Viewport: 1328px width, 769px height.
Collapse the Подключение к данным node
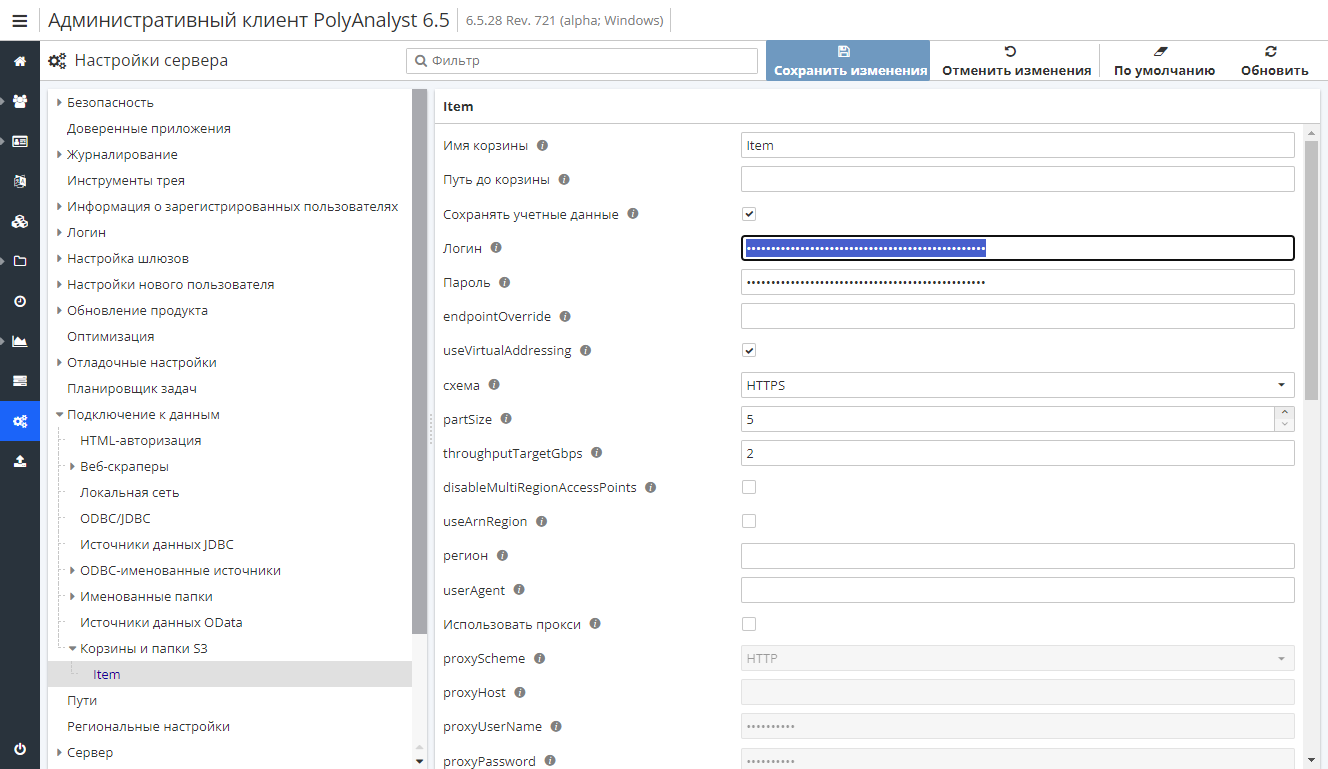[x=59, y=414]
